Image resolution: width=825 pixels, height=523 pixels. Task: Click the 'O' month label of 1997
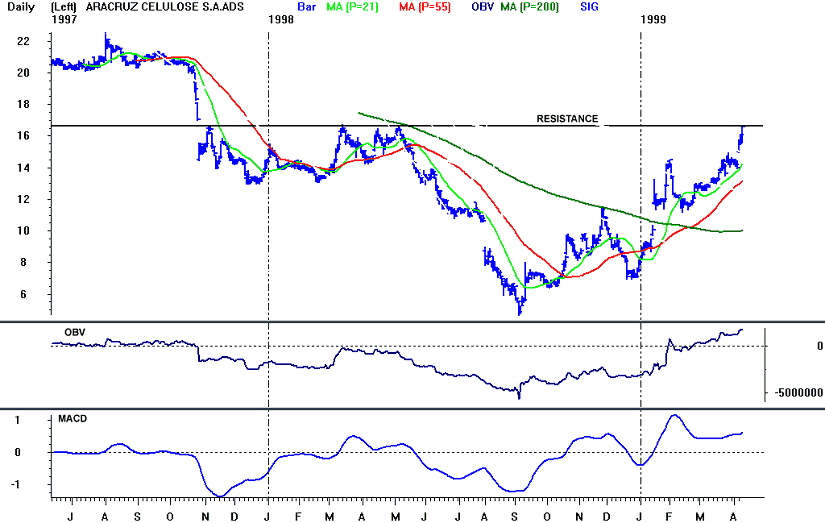click(169, 517)
